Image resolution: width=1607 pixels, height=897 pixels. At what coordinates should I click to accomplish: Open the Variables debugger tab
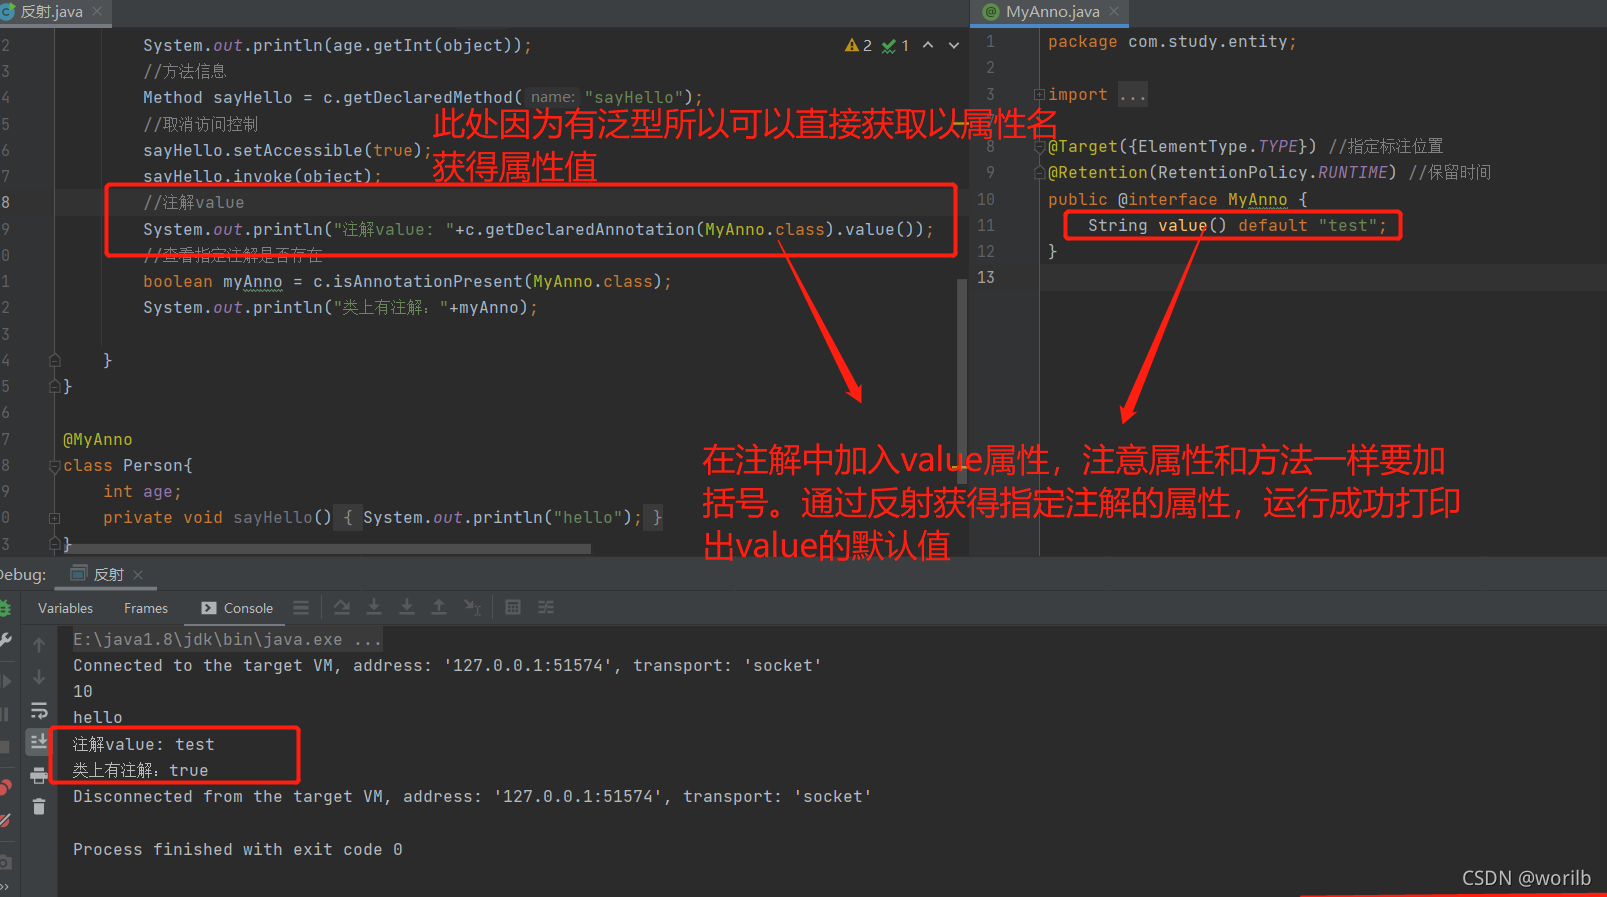pyautogui.click(x=65, y=608)
